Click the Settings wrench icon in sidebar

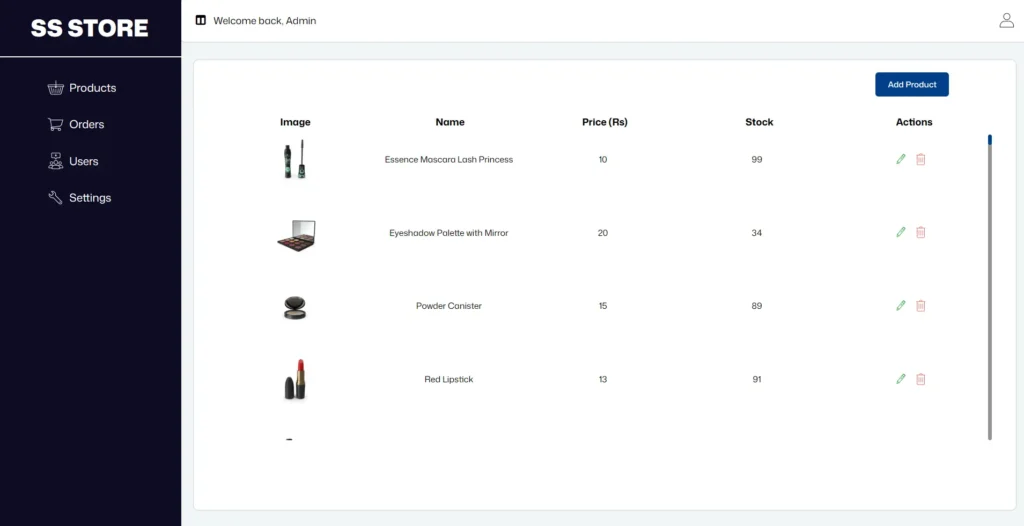point(56,197)
